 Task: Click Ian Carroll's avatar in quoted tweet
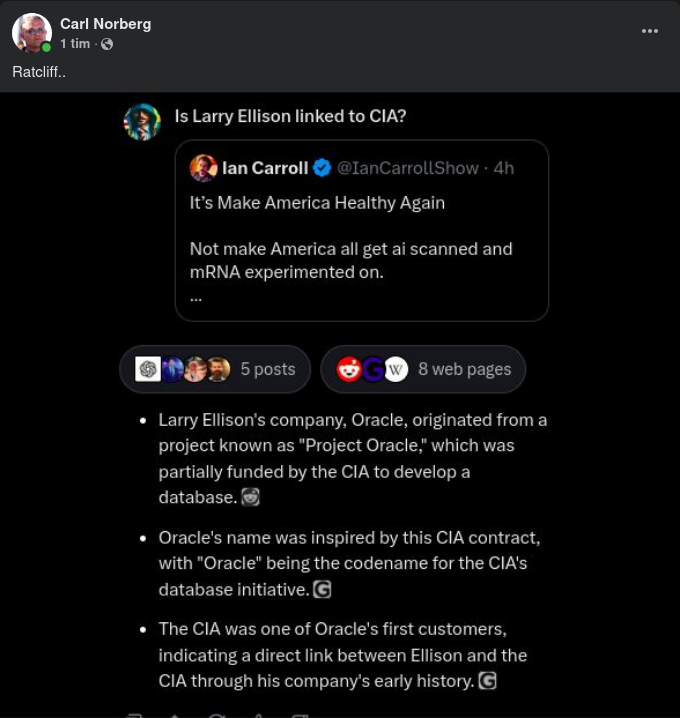[204, 168]
